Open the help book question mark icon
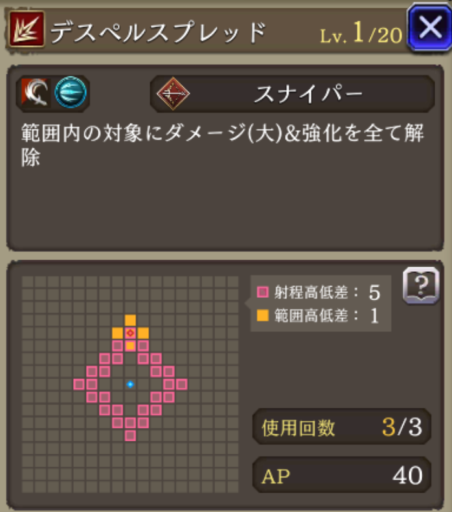This screenshot has width=452, height=512. coord(421,285)
